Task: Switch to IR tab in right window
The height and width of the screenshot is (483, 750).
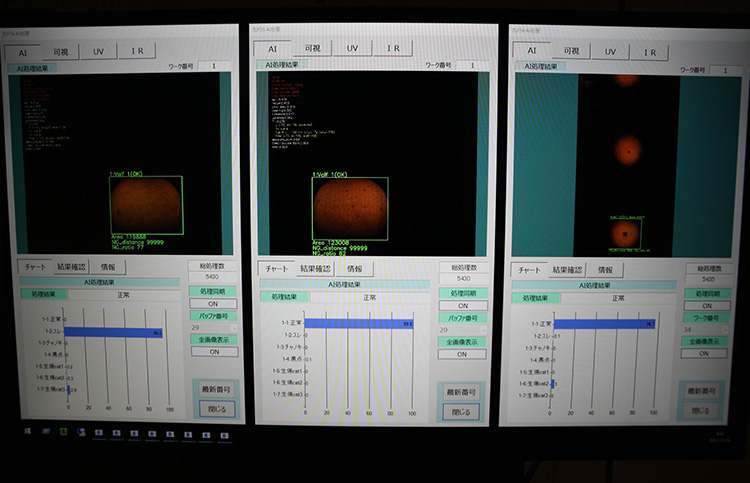Action: pyautogui.click(x=650, y=53)
